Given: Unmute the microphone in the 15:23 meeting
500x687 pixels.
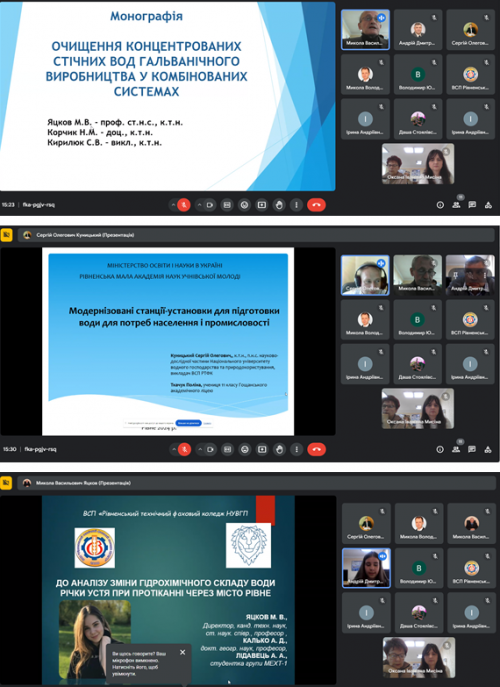Looking at the screenshot, I should pos(184,205).
